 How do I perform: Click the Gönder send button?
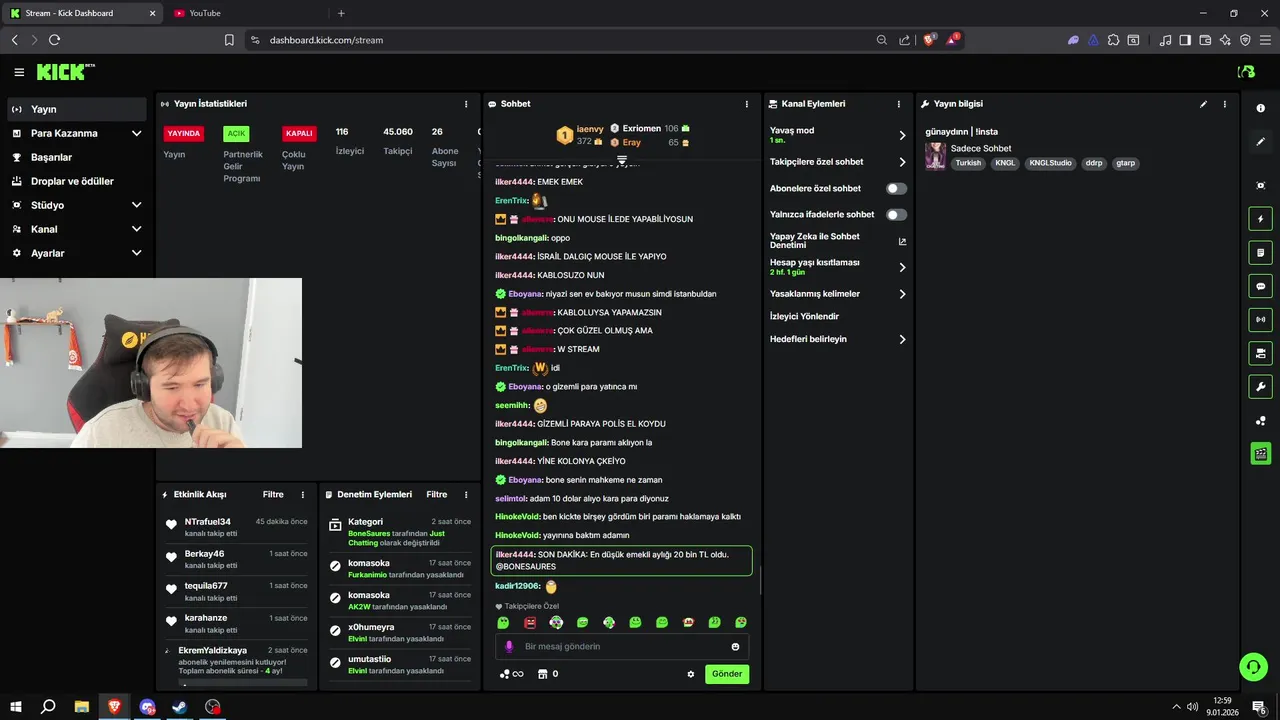coord(727,674)
